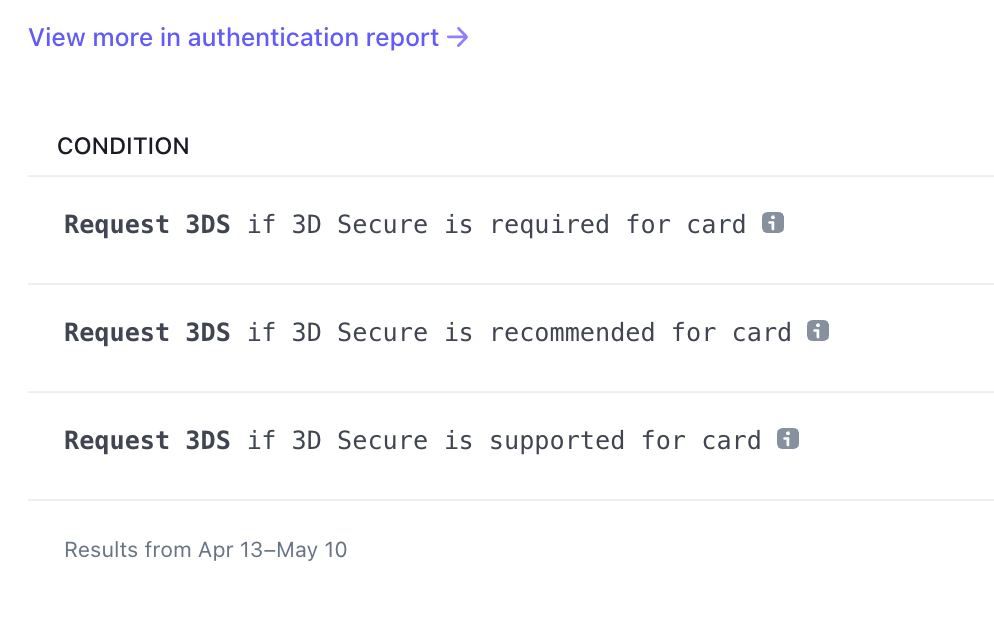Click '3D Secure' text in the recommended rule

point(359,333)
